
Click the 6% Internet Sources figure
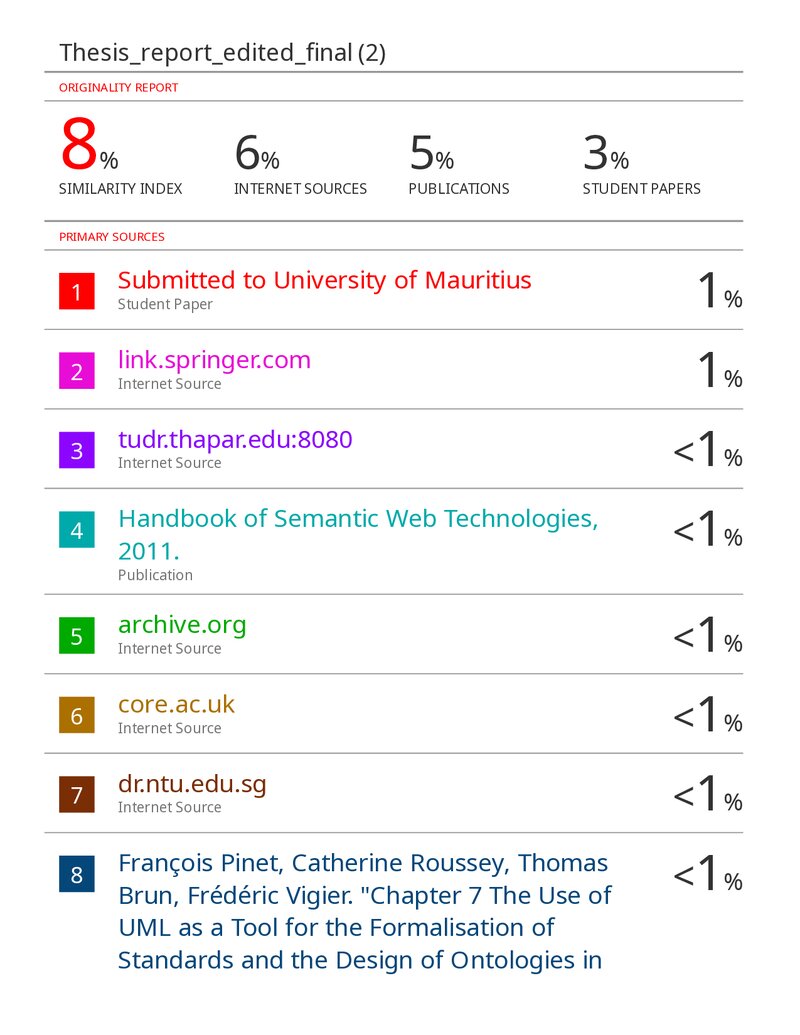pyautogui.click(x=257, y=152)
